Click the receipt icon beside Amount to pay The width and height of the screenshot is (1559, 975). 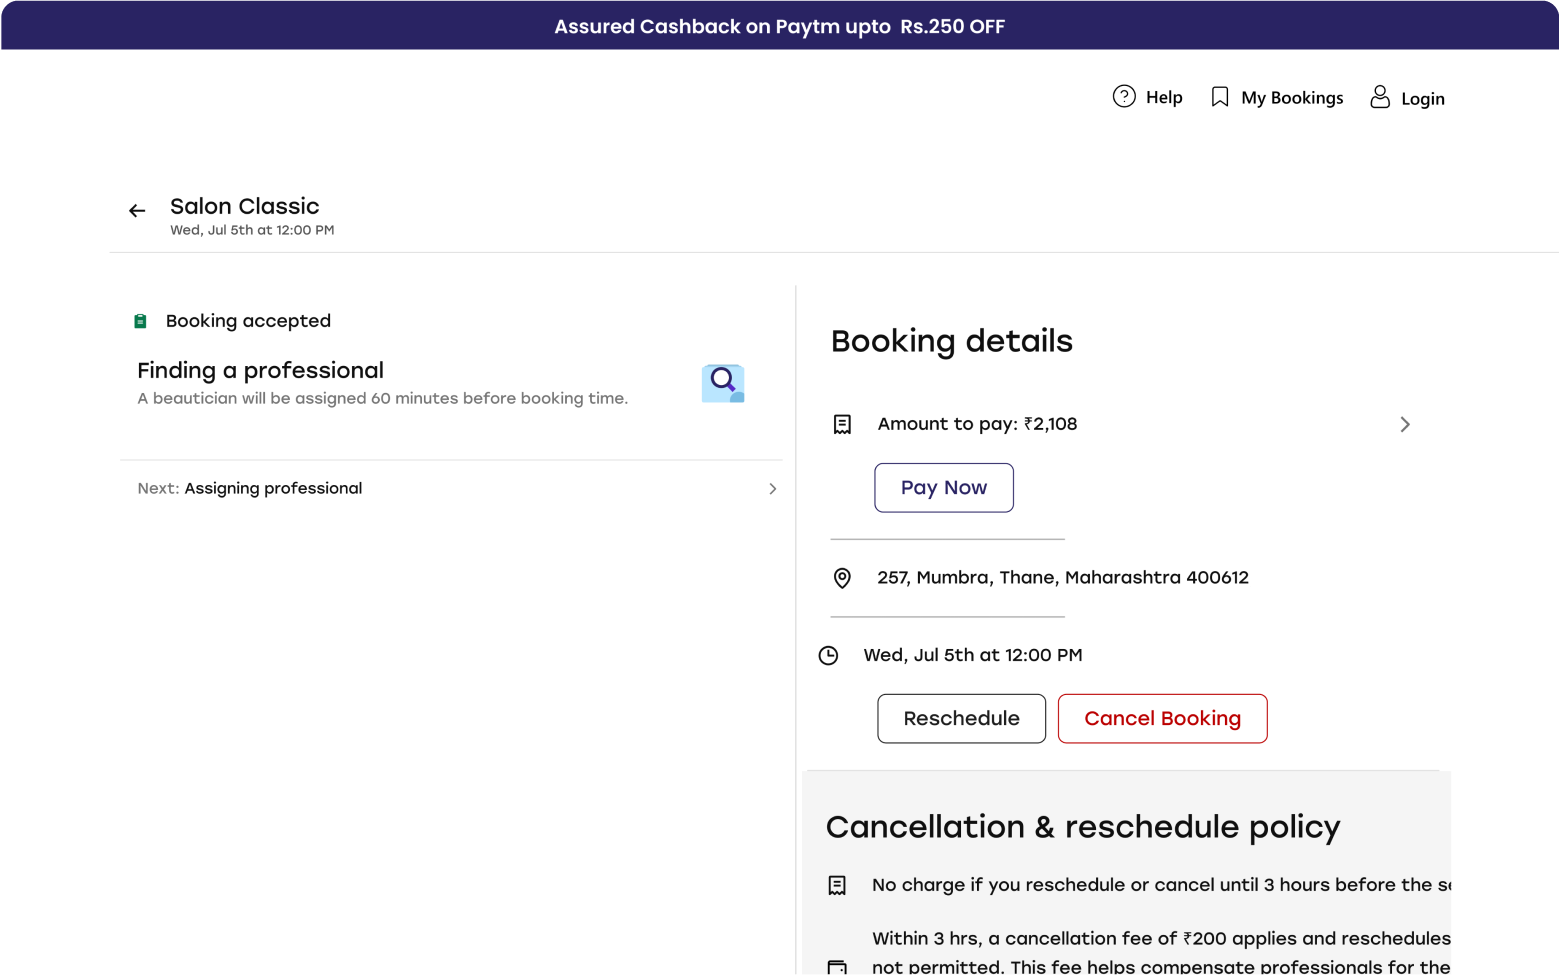(x=842, y=425)
